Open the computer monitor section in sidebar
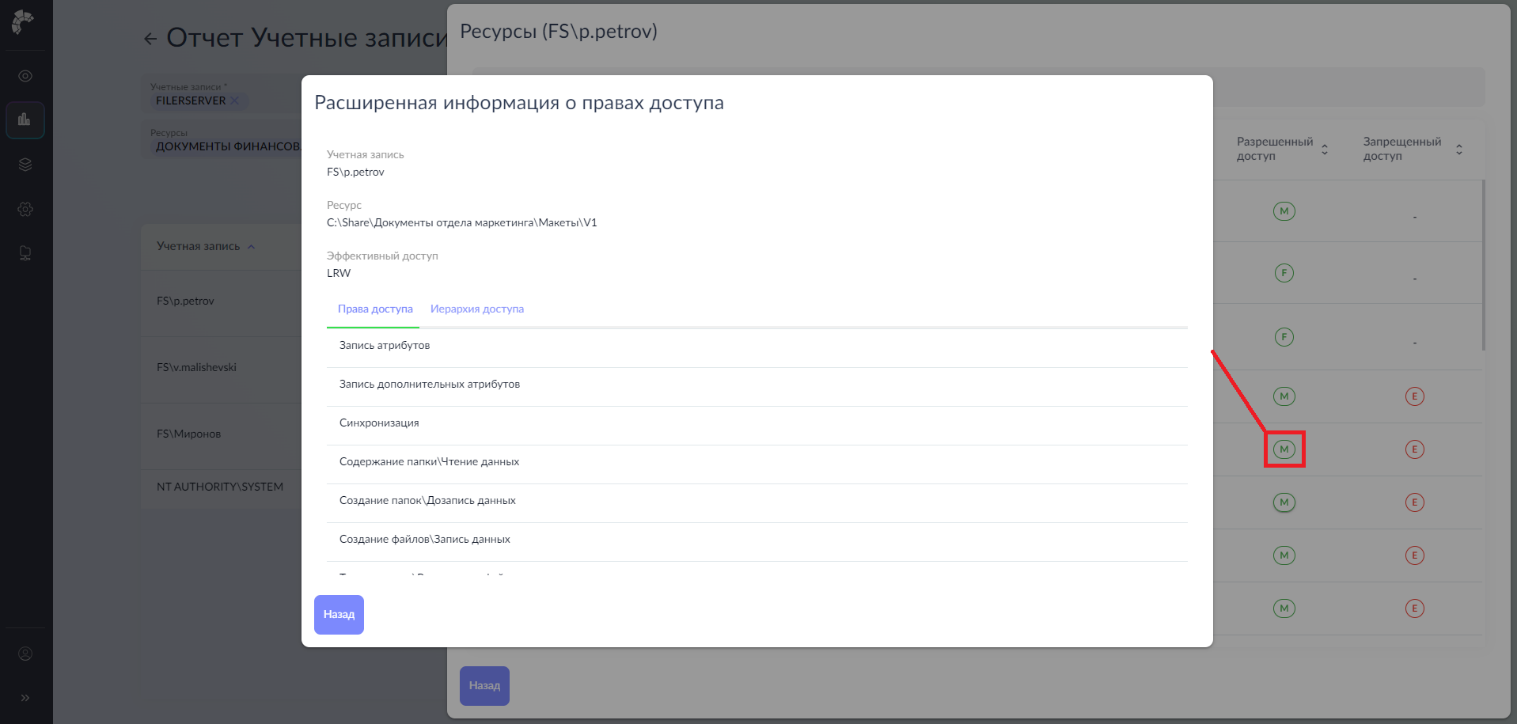Viewport: 1517px width, 724px height. click(x=26, y=253)
